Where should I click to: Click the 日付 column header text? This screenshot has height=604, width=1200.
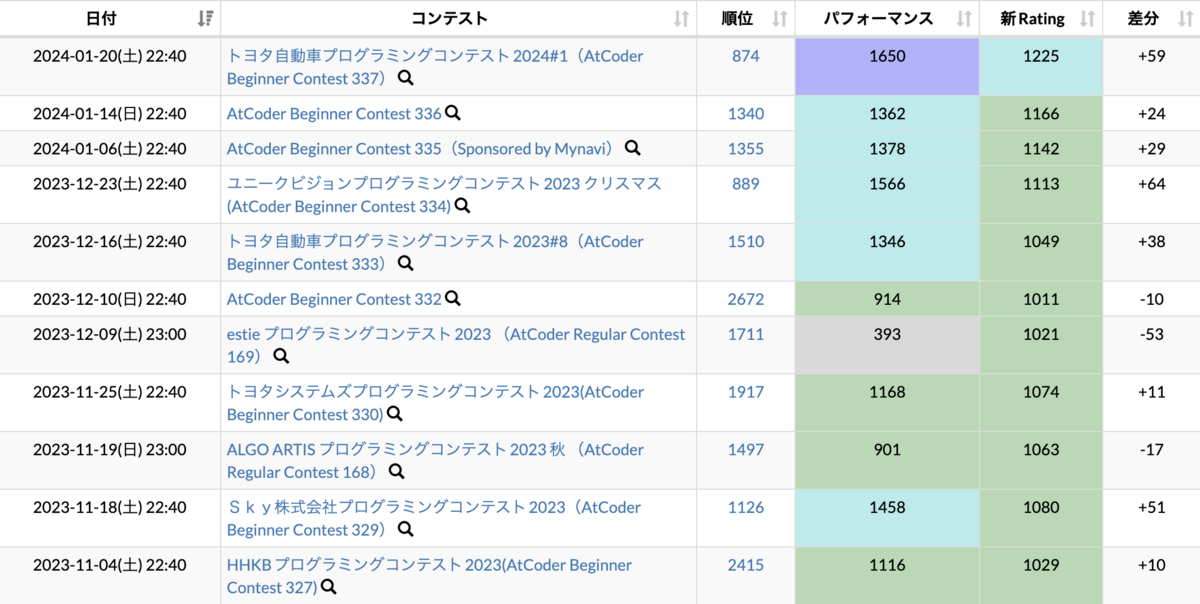click(x=100, y=18)
